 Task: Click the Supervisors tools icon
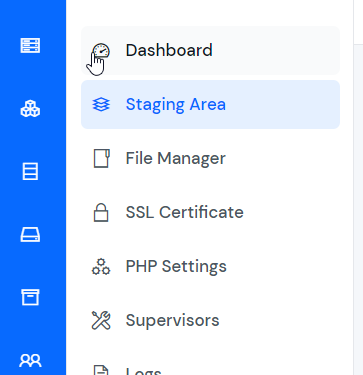point(101,320)
